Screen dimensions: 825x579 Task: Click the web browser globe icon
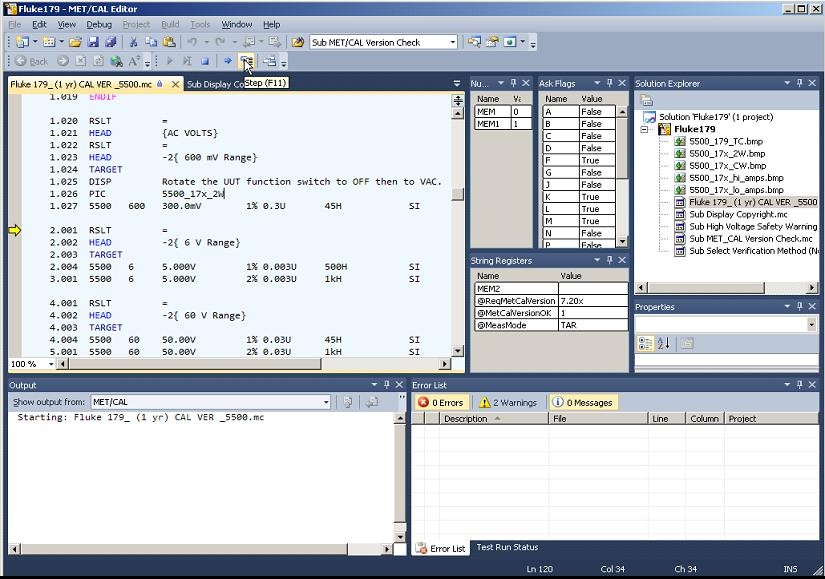(116, 62)
